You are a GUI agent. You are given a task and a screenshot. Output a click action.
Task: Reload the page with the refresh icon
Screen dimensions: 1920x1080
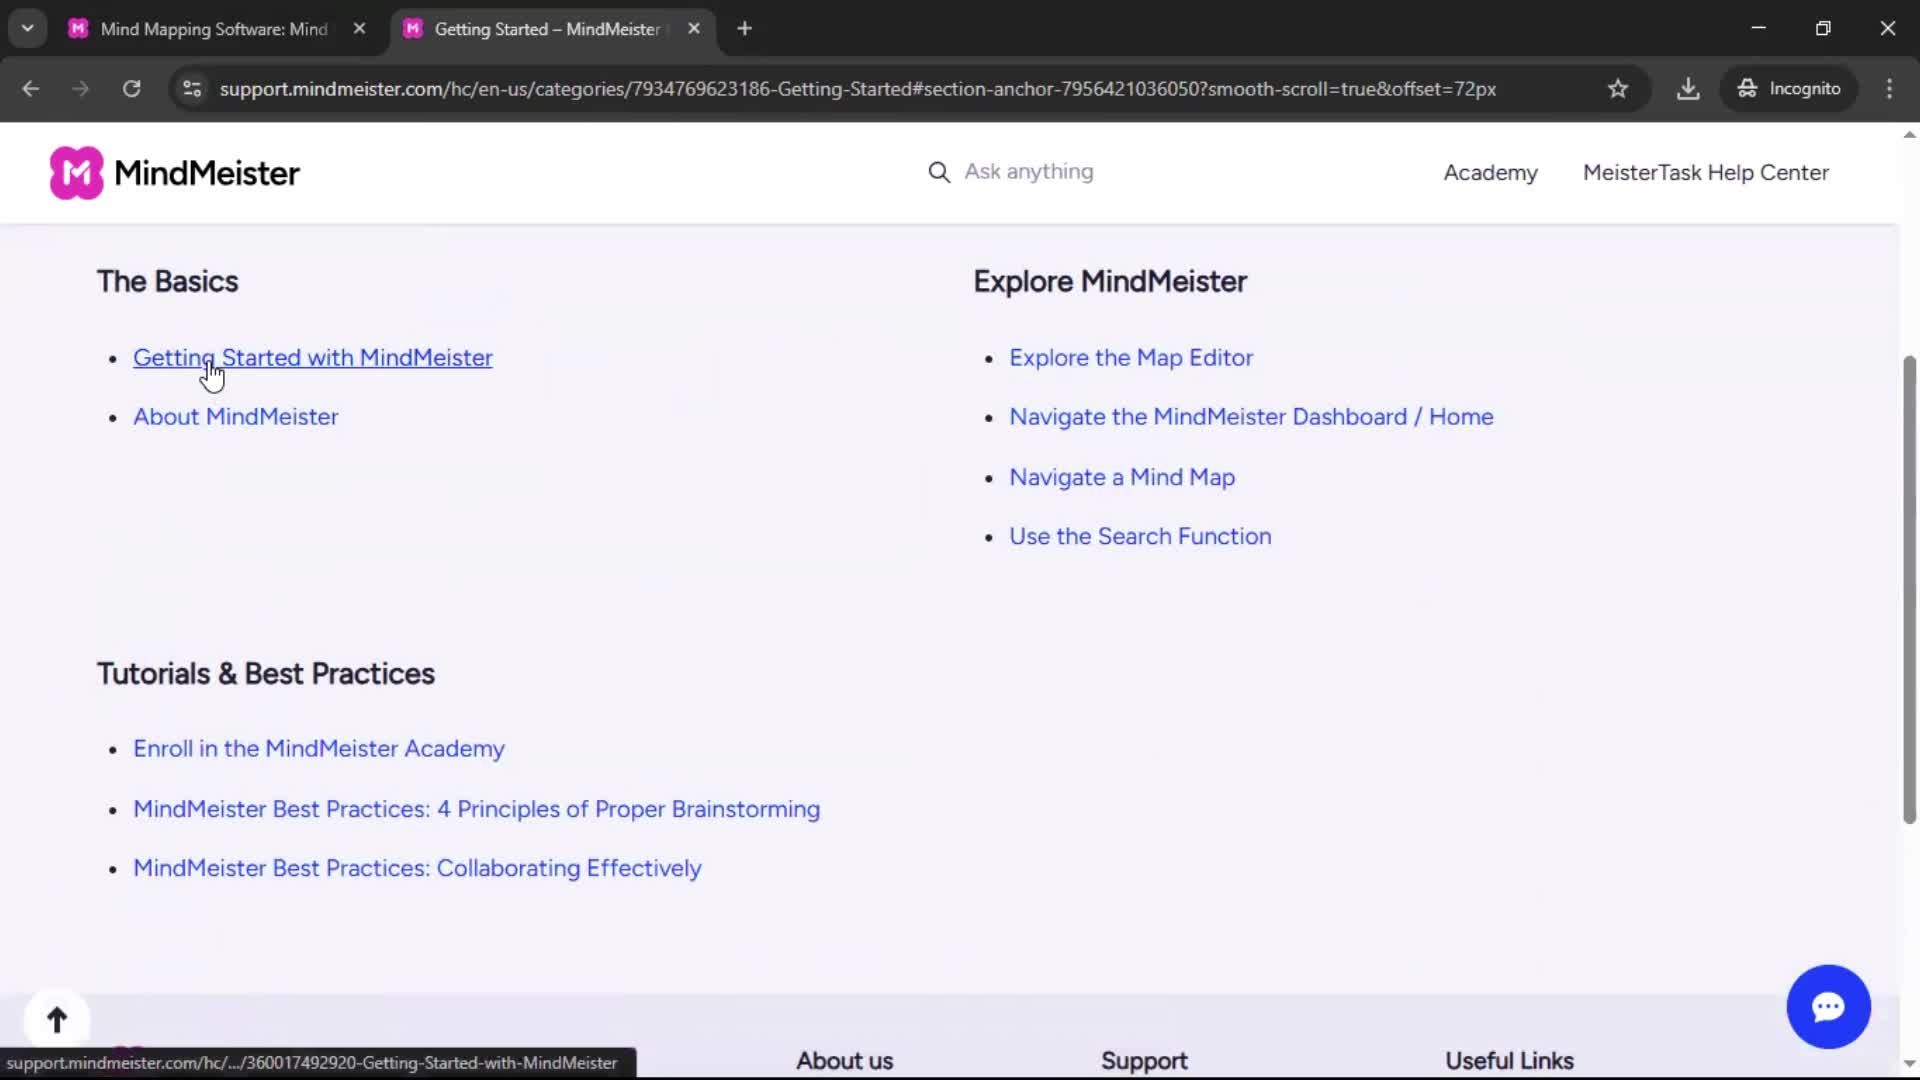[131, 89]
